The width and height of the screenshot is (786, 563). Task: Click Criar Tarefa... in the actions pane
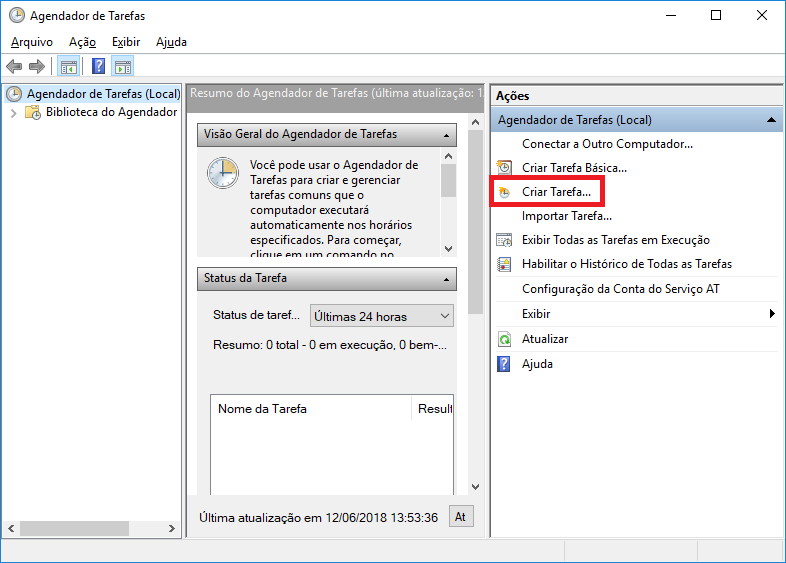[556, 191]
